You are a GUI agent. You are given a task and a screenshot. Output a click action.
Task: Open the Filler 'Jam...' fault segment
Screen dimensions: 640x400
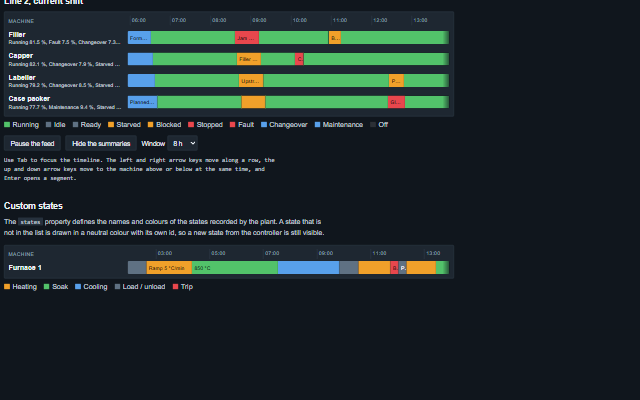[247, 38]
